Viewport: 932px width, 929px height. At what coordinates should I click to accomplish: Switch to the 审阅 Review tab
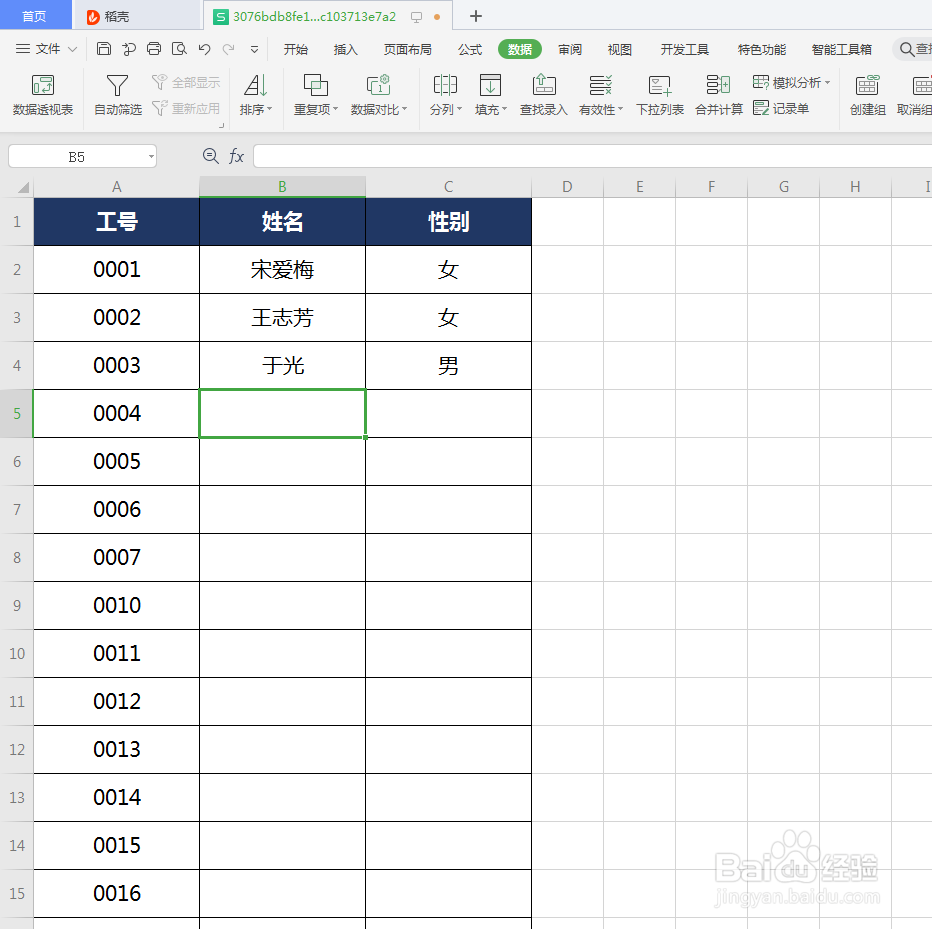(x=570, y=49)
